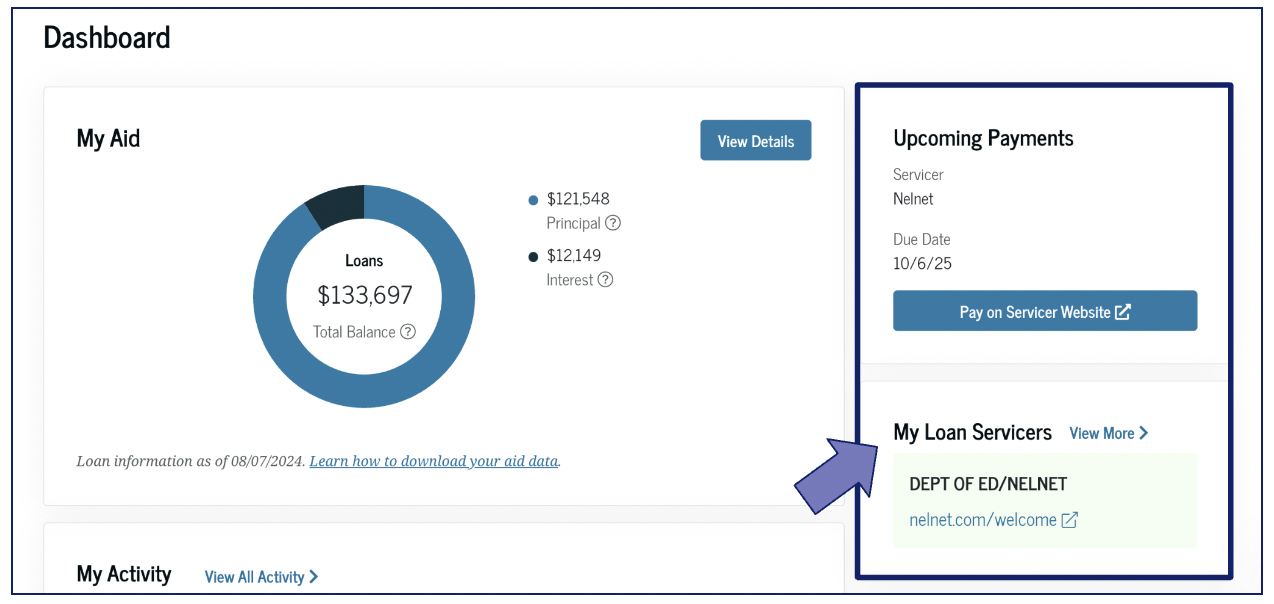Viewport: 1274px width, 604px height.
Task: Click the $133,697 total balance amount
Action: tap(365, 295)
